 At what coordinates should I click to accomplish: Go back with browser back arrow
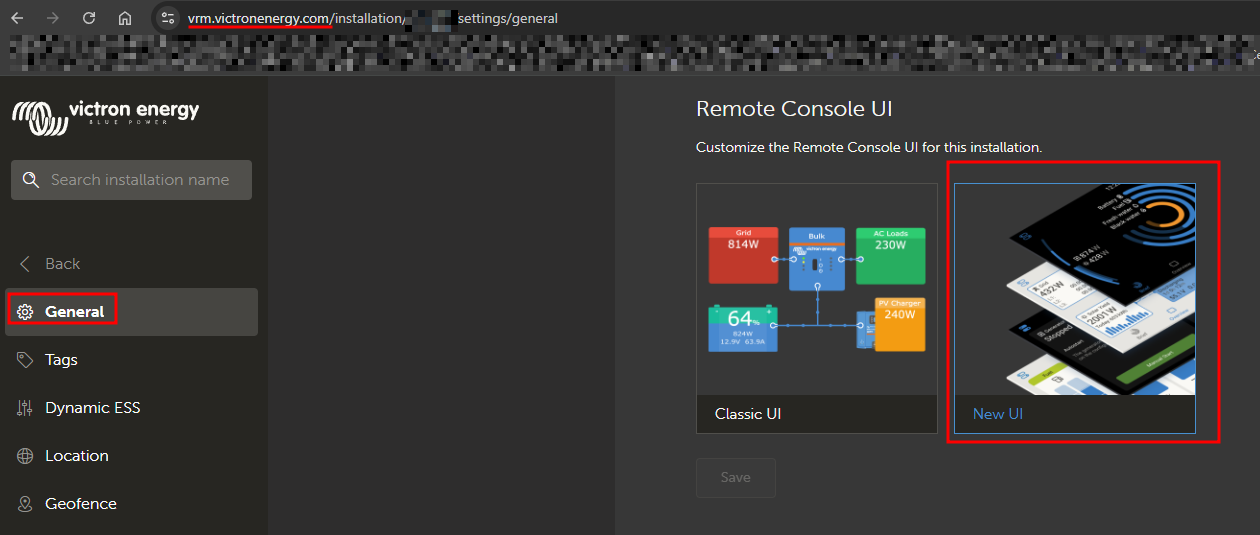(17, 18)
